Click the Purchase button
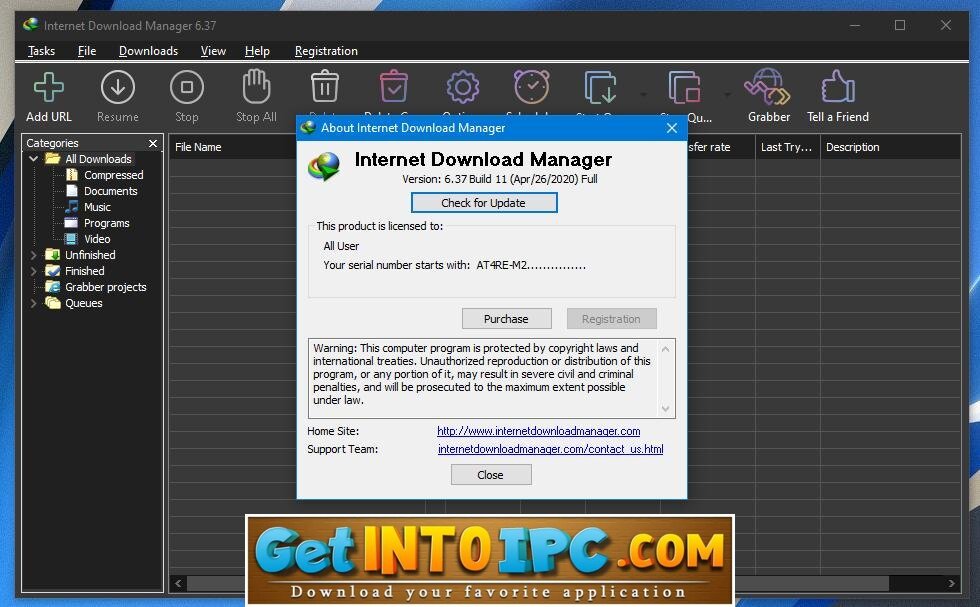 click(x=506, y=319)
